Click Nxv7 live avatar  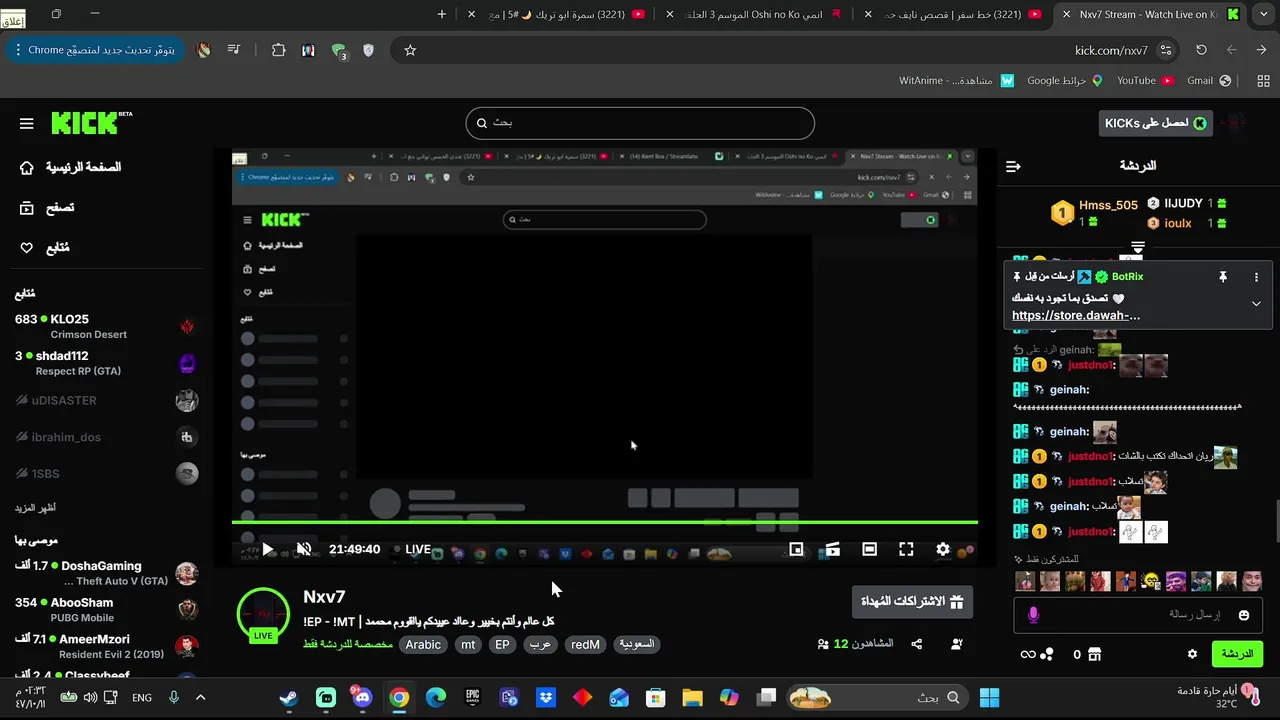click(263, 614)
